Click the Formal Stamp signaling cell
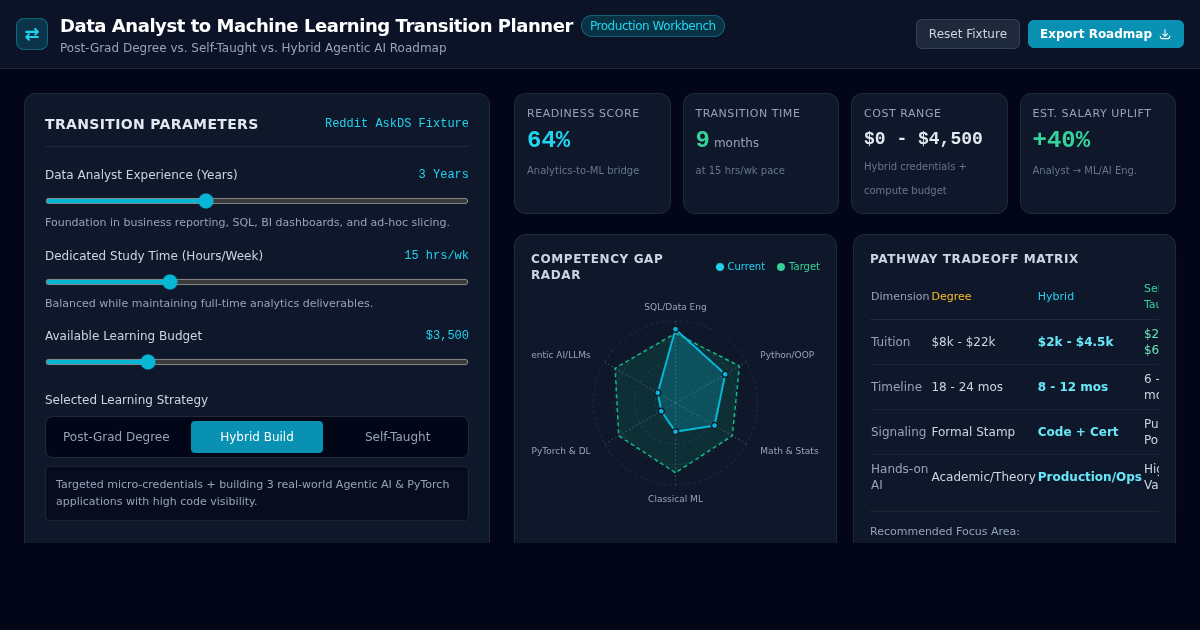The width and height of the screenshot is (1200, 630). [x=973, y=432]
